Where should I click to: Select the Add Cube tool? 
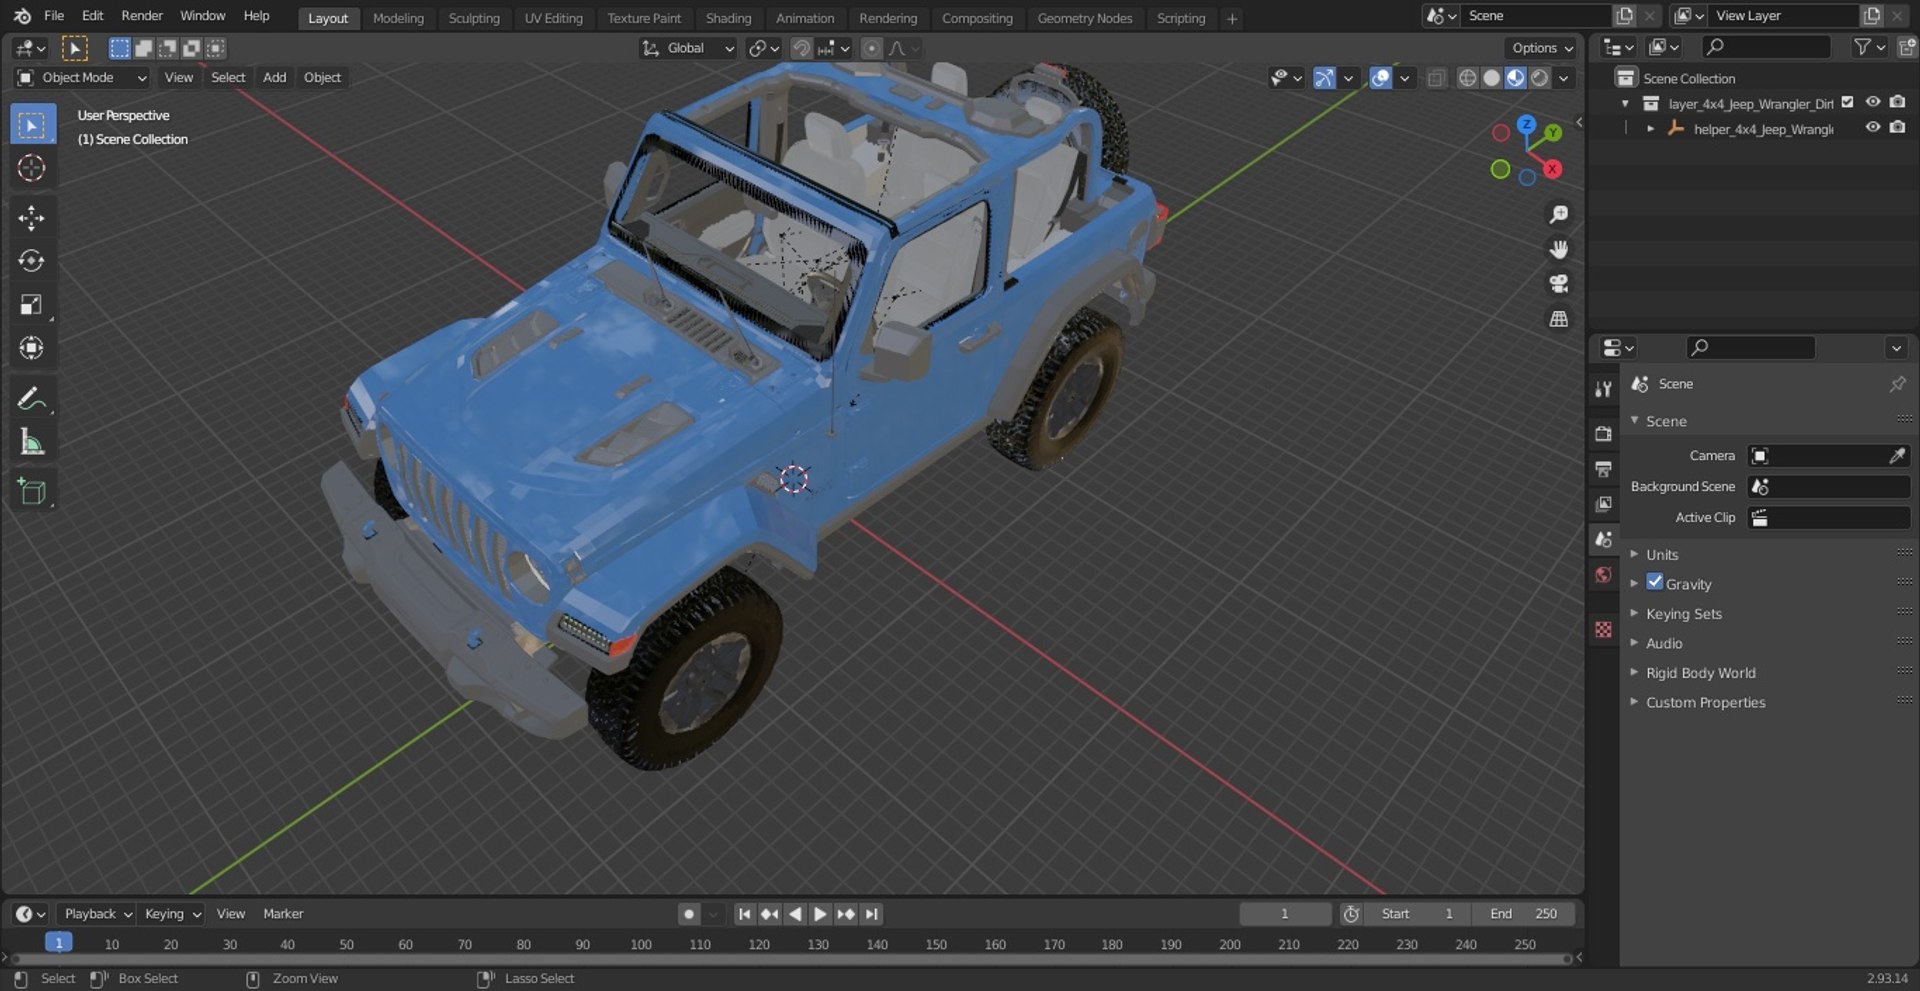tap(32, 491)
